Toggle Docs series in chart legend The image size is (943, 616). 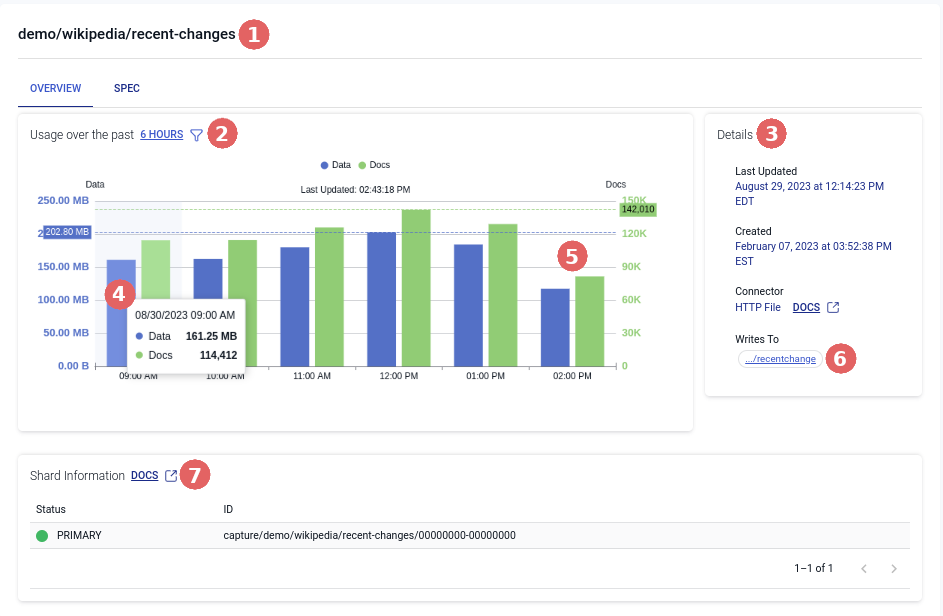[x=375, y=164]
